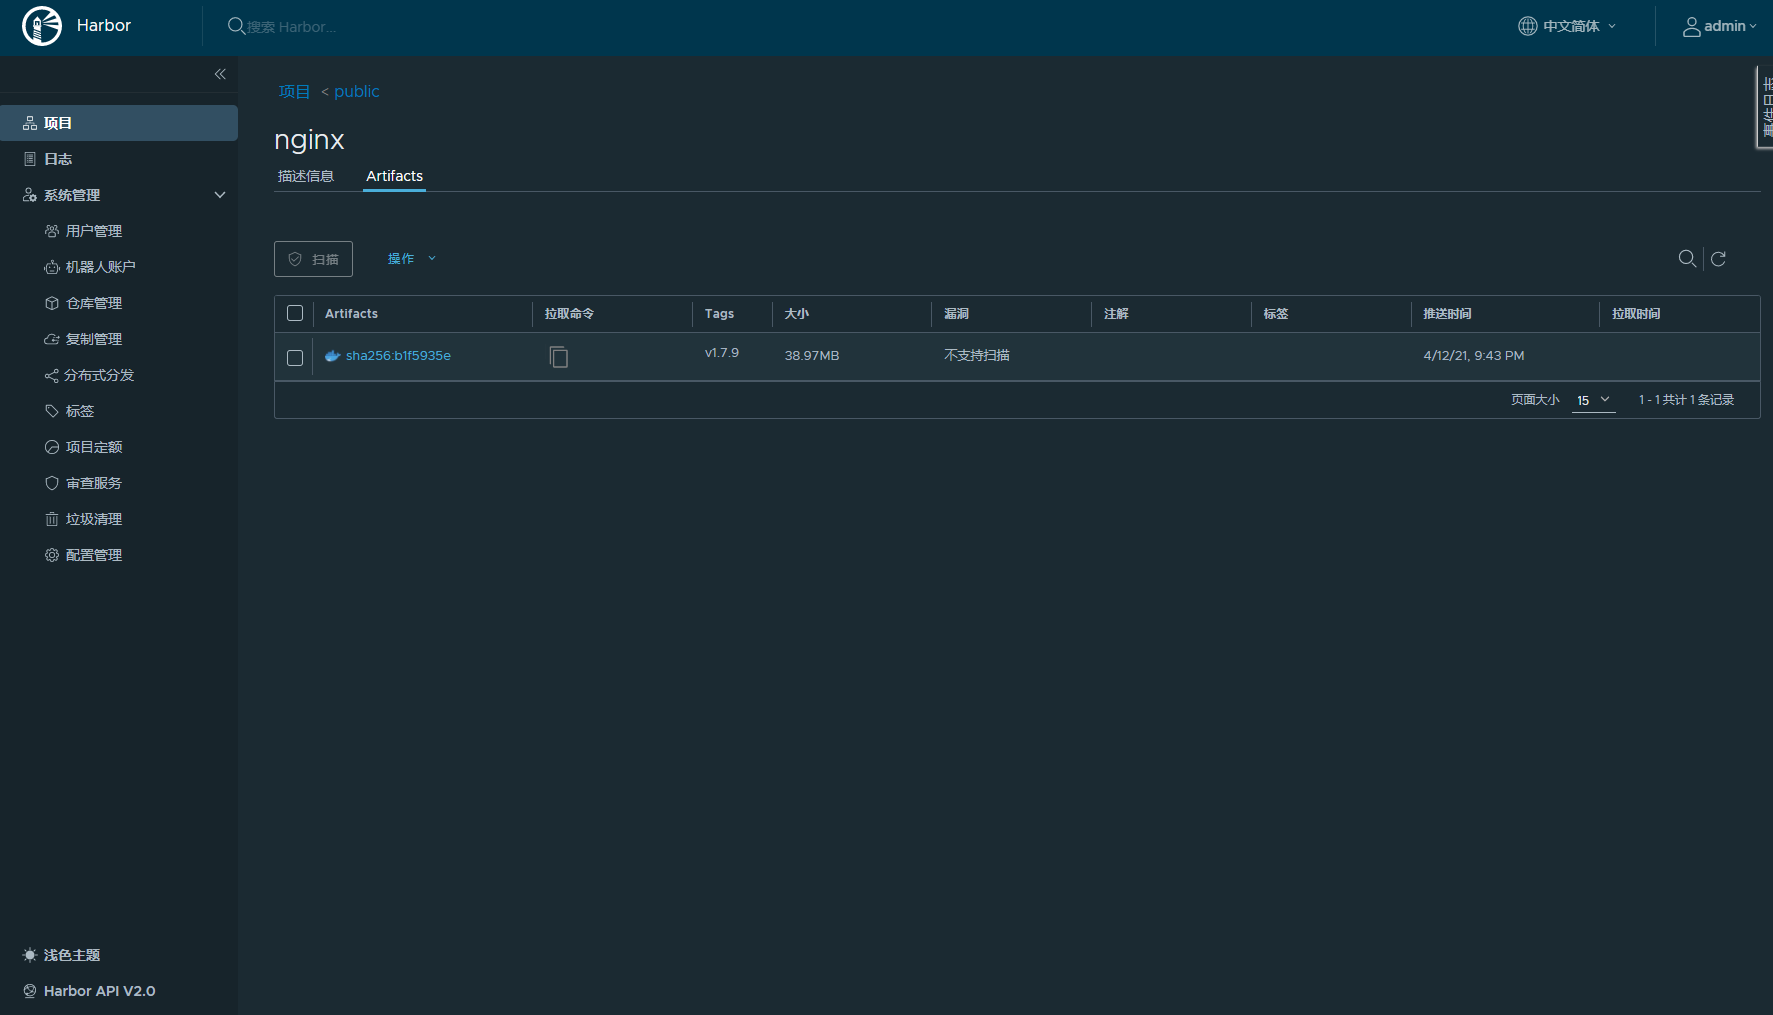Click the 漏洞 vulnerabilities column header
1773x1015 pixels.
click(956, 313)
